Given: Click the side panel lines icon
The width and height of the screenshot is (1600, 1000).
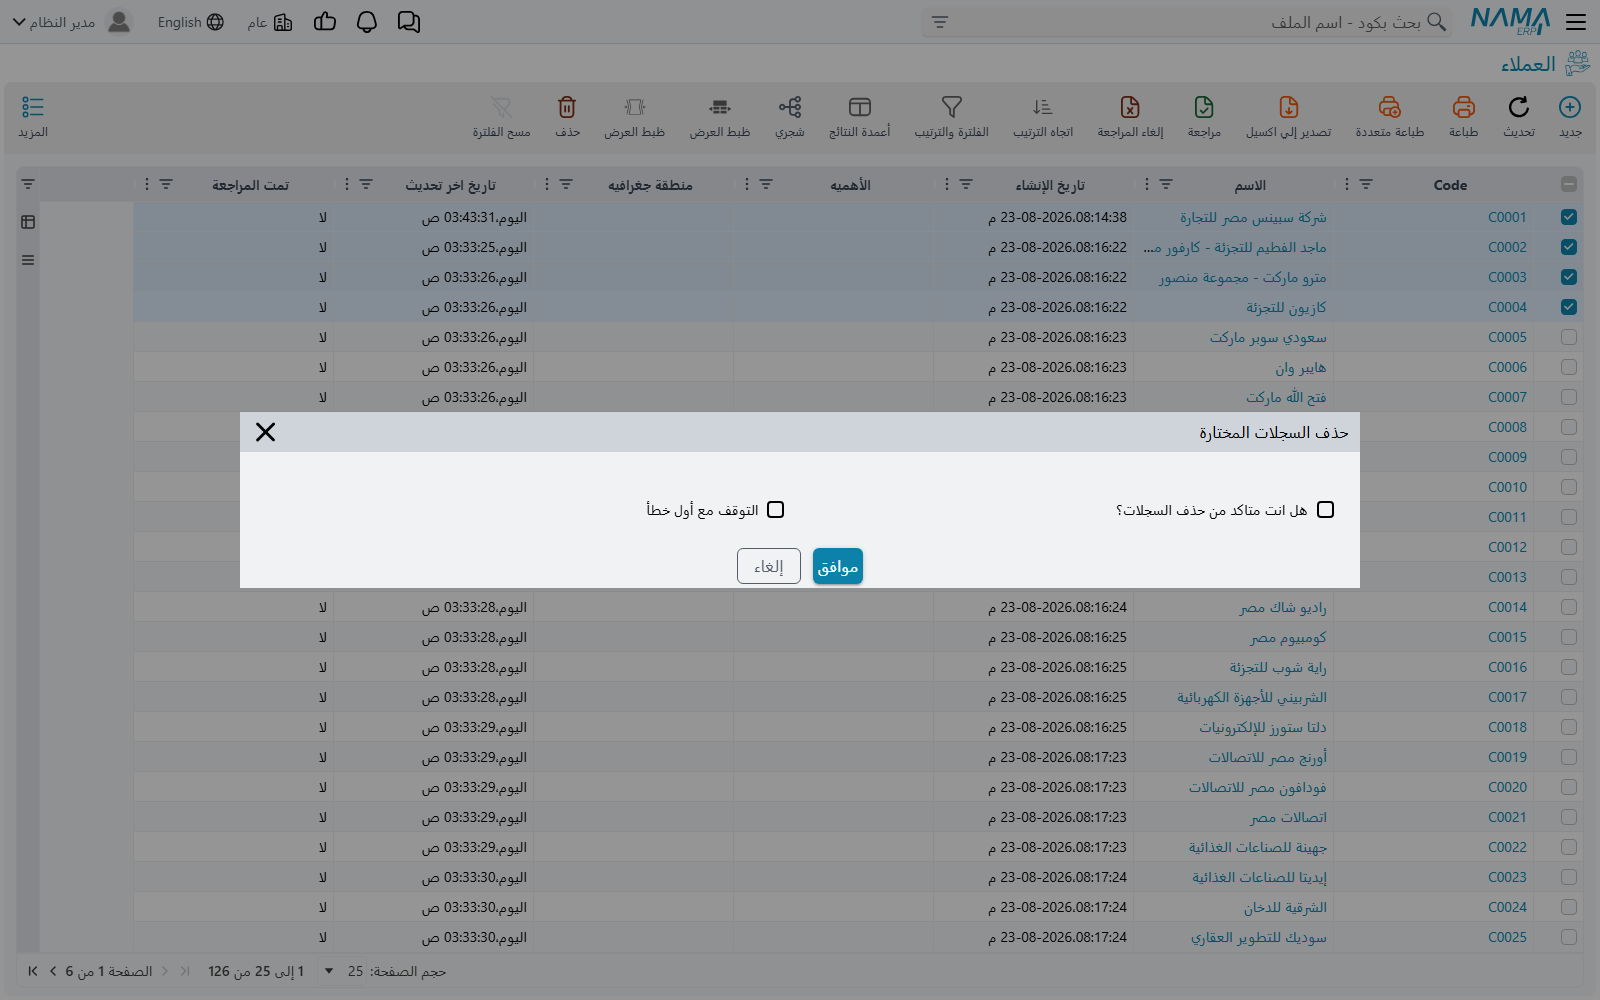Looking at the screenshot, I should click(28, 260).
